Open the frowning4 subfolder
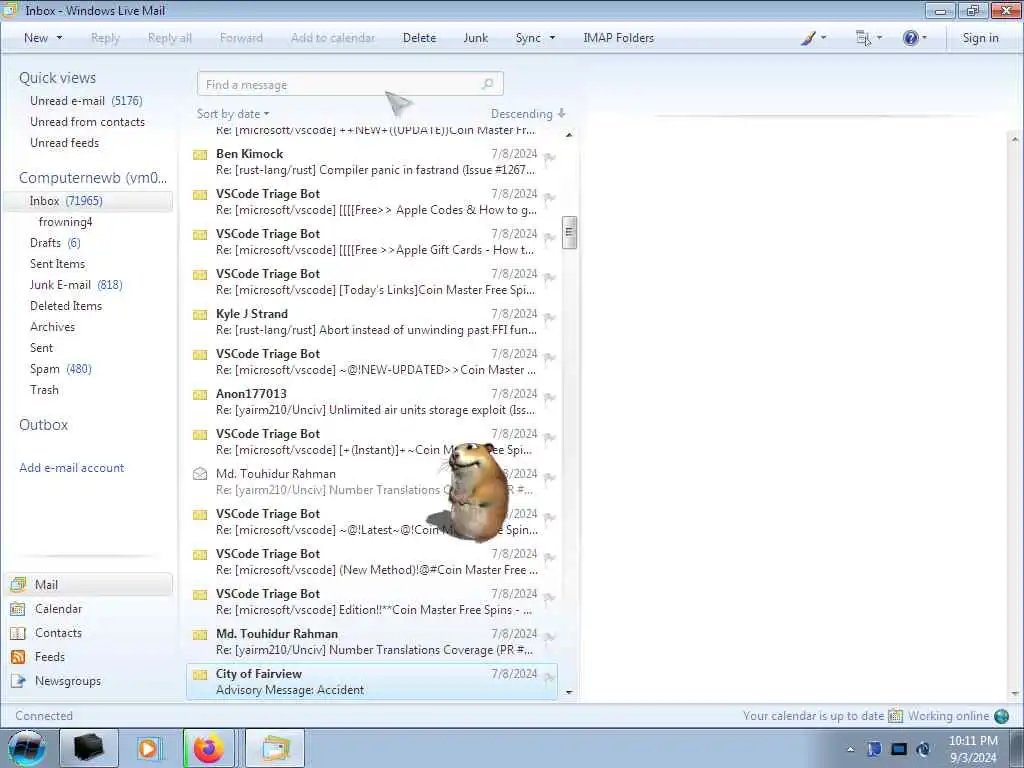This screenshot has height=768, width=1024. tap(65, 222)
